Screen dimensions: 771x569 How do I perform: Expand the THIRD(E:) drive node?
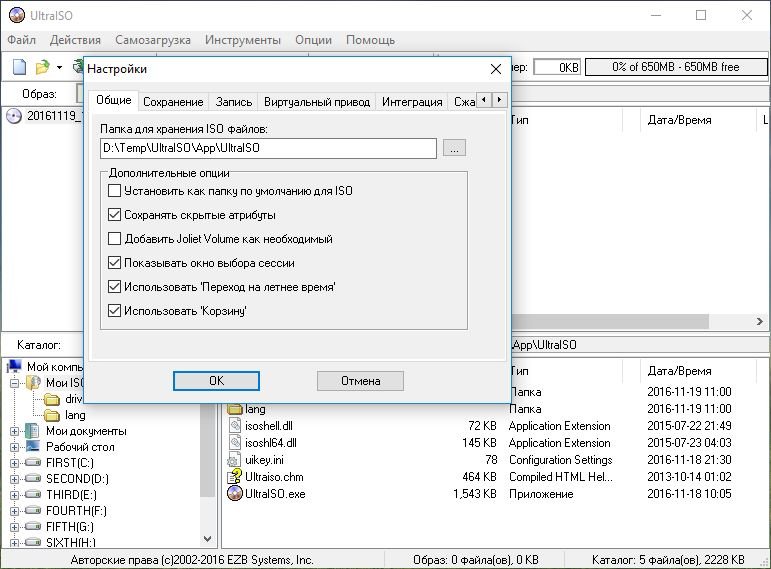point(14,495)
